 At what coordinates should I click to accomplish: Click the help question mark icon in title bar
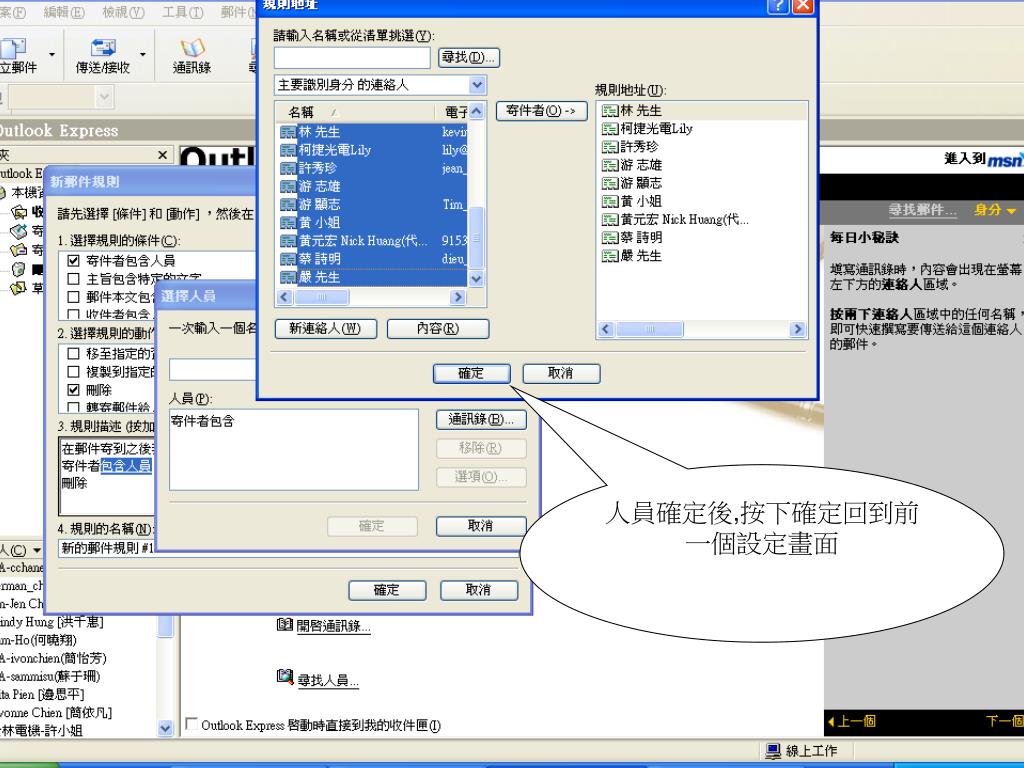coord(778,5)
